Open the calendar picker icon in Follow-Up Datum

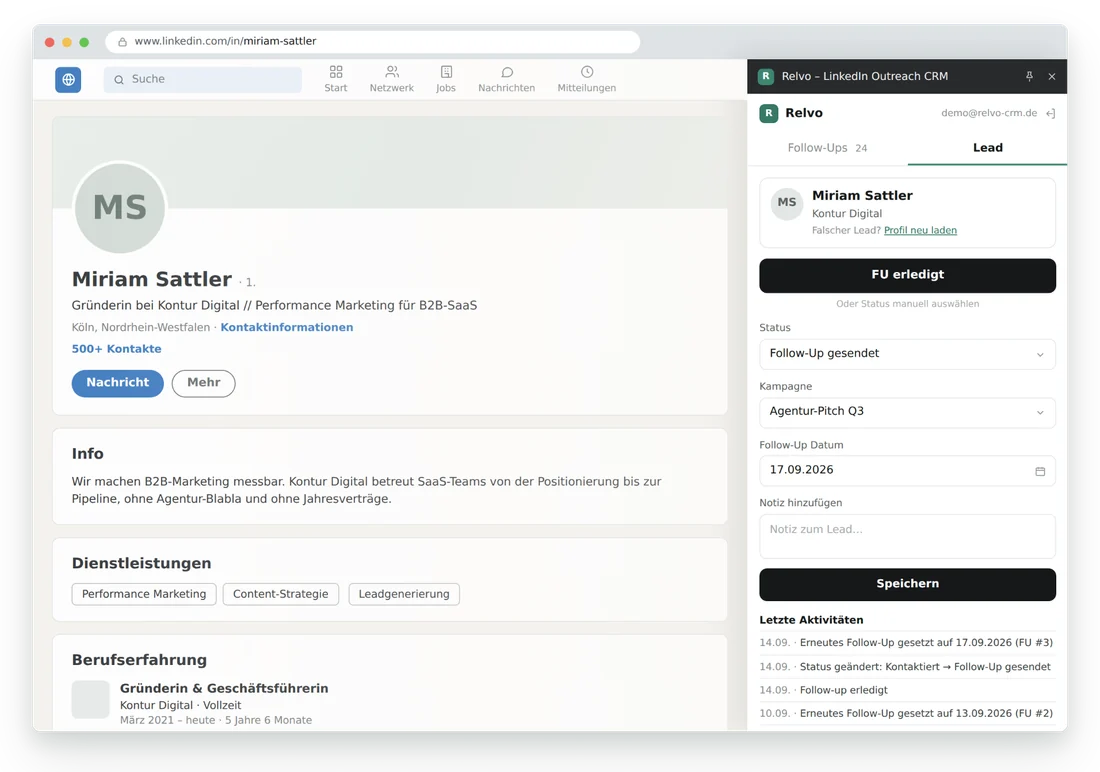pos(1040,471)
